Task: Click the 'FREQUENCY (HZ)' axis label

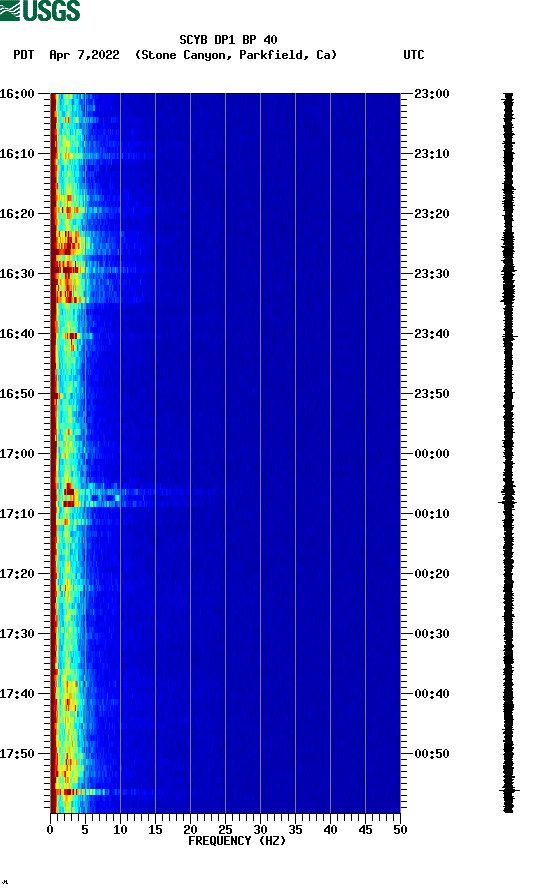Action: pos(237,841)
